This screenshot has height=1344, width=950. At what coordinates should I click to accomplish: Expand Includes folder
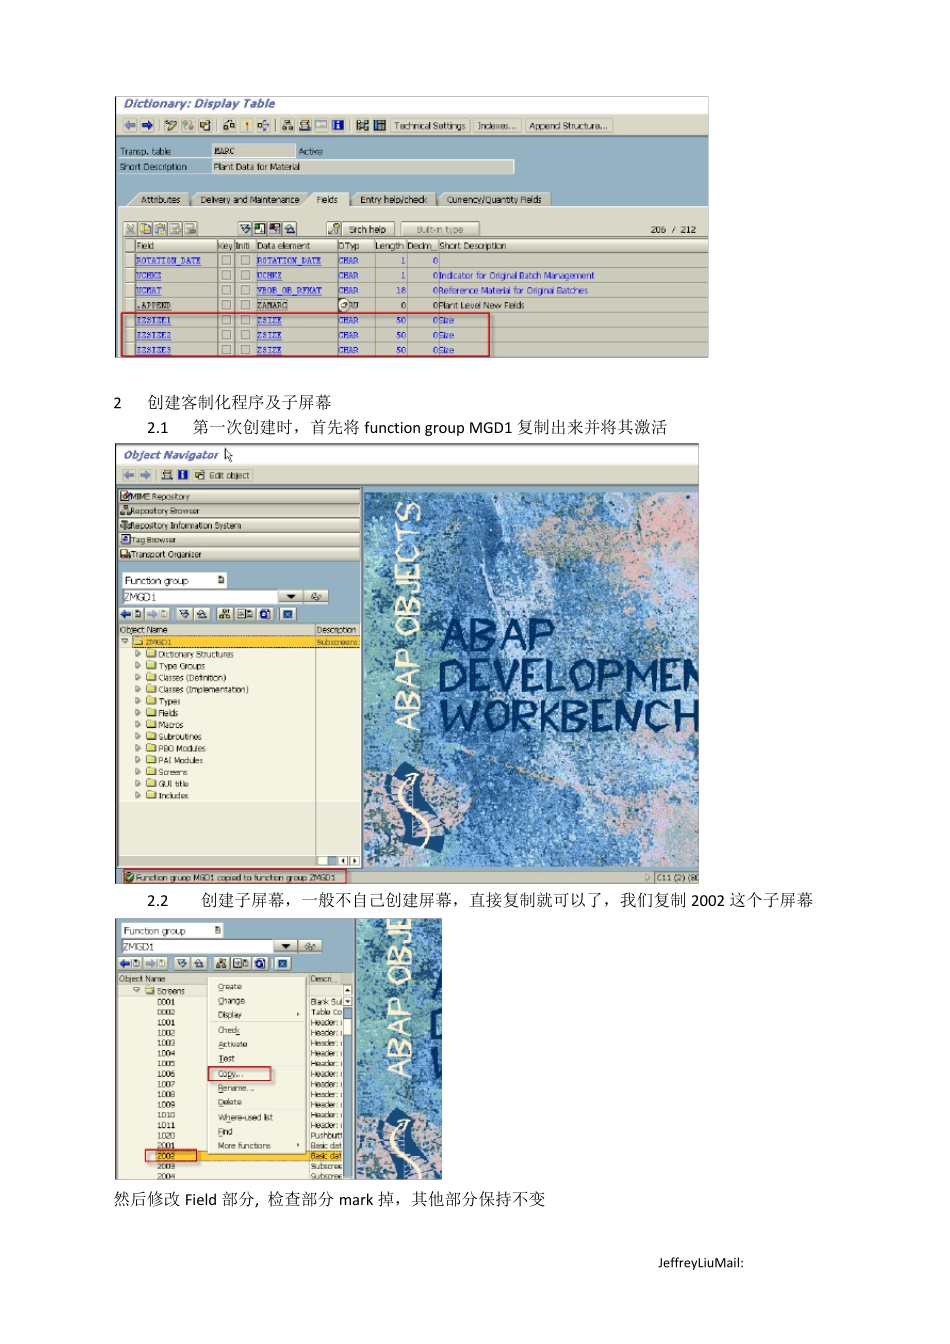[138, 796]
